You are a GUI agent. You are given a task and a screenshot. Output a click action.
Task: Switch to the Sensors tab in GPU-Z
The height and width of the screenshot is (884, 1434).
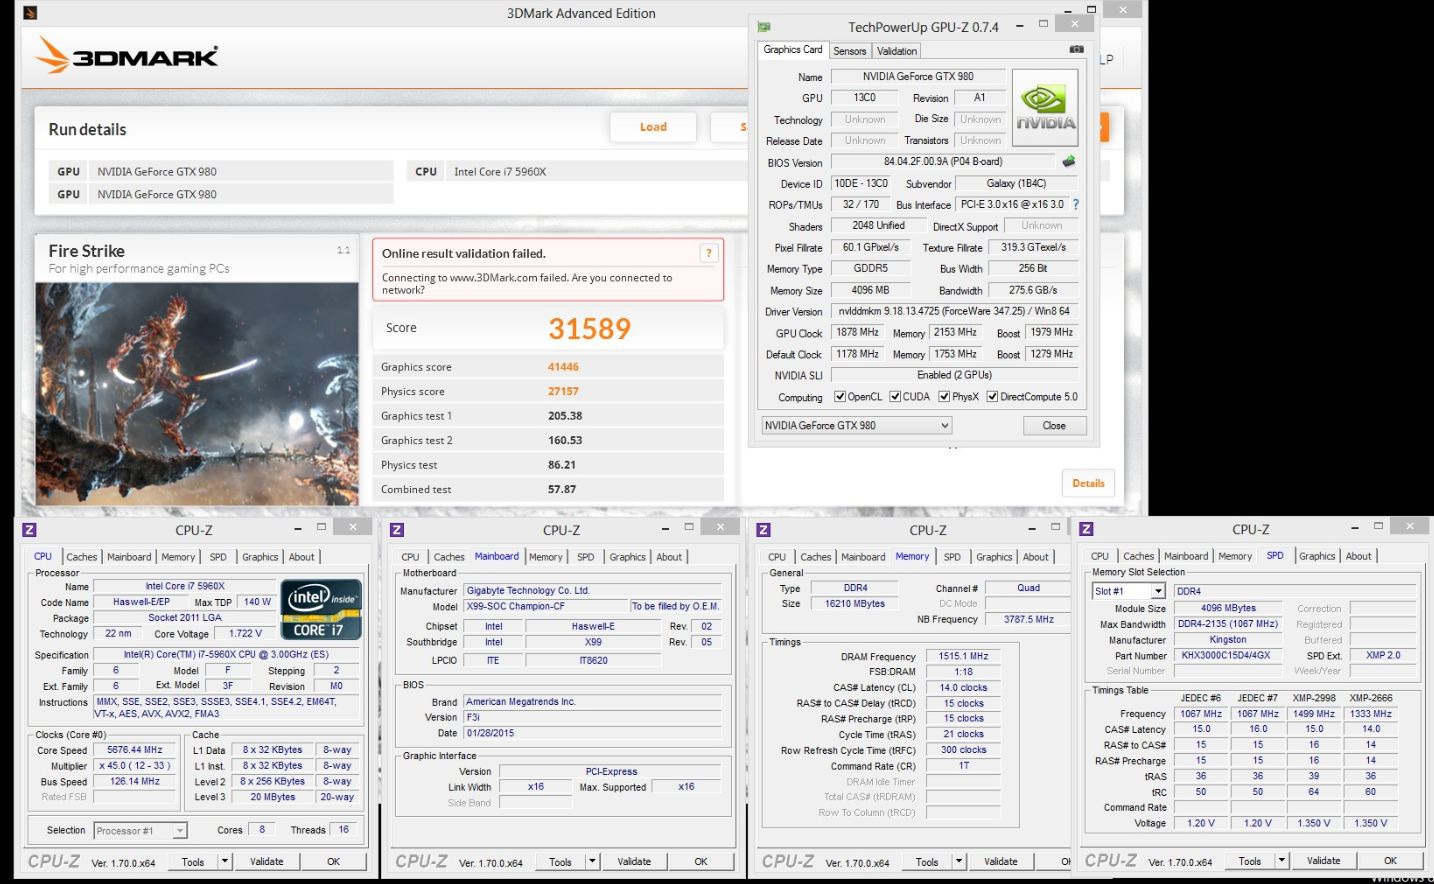tap(849, 51)
